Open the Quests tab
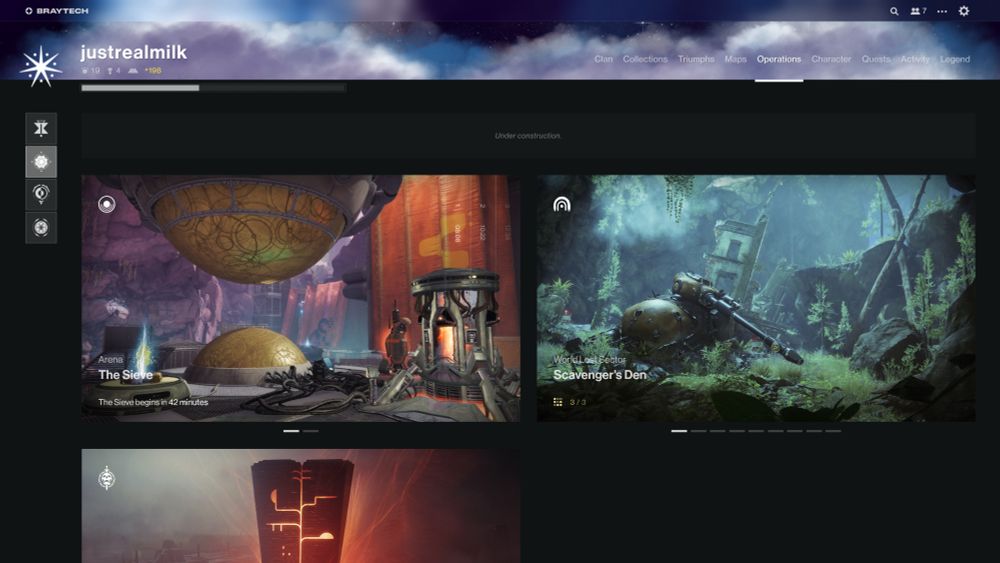This screenshot has height=563, width=1000. coord(876,59)
